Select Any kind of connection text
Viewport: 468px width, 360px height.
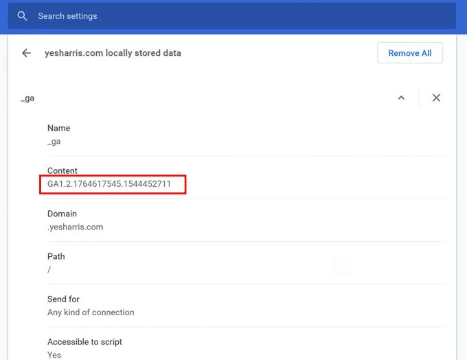[x=91, y=312]
